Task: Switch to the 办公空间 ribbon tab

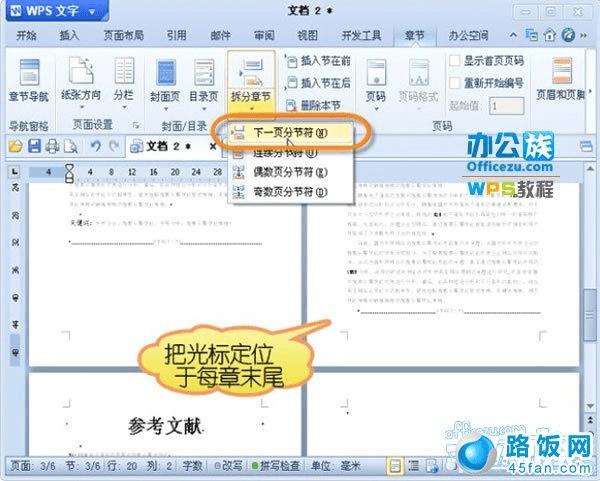Action: (x=468, y=36)
